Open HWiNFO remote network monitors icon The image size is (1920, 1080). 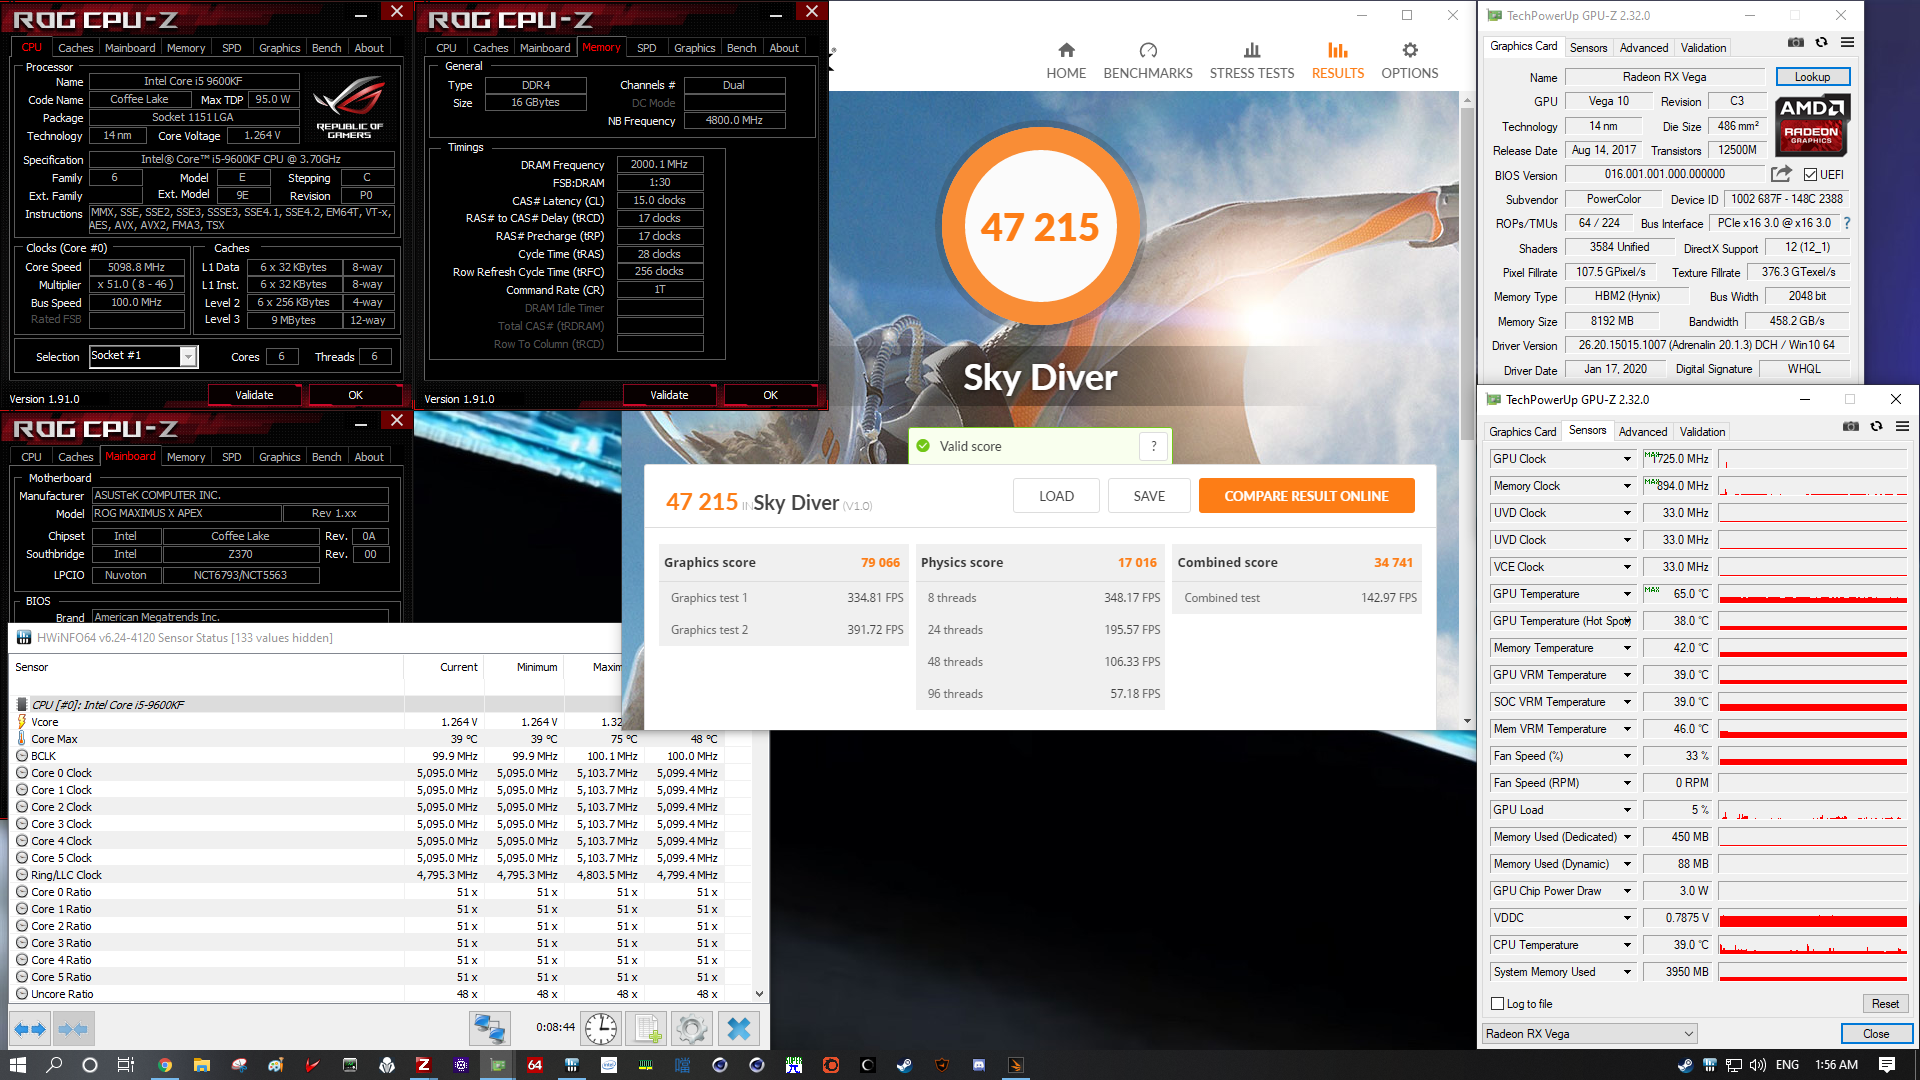click(x=489, y=1028)
